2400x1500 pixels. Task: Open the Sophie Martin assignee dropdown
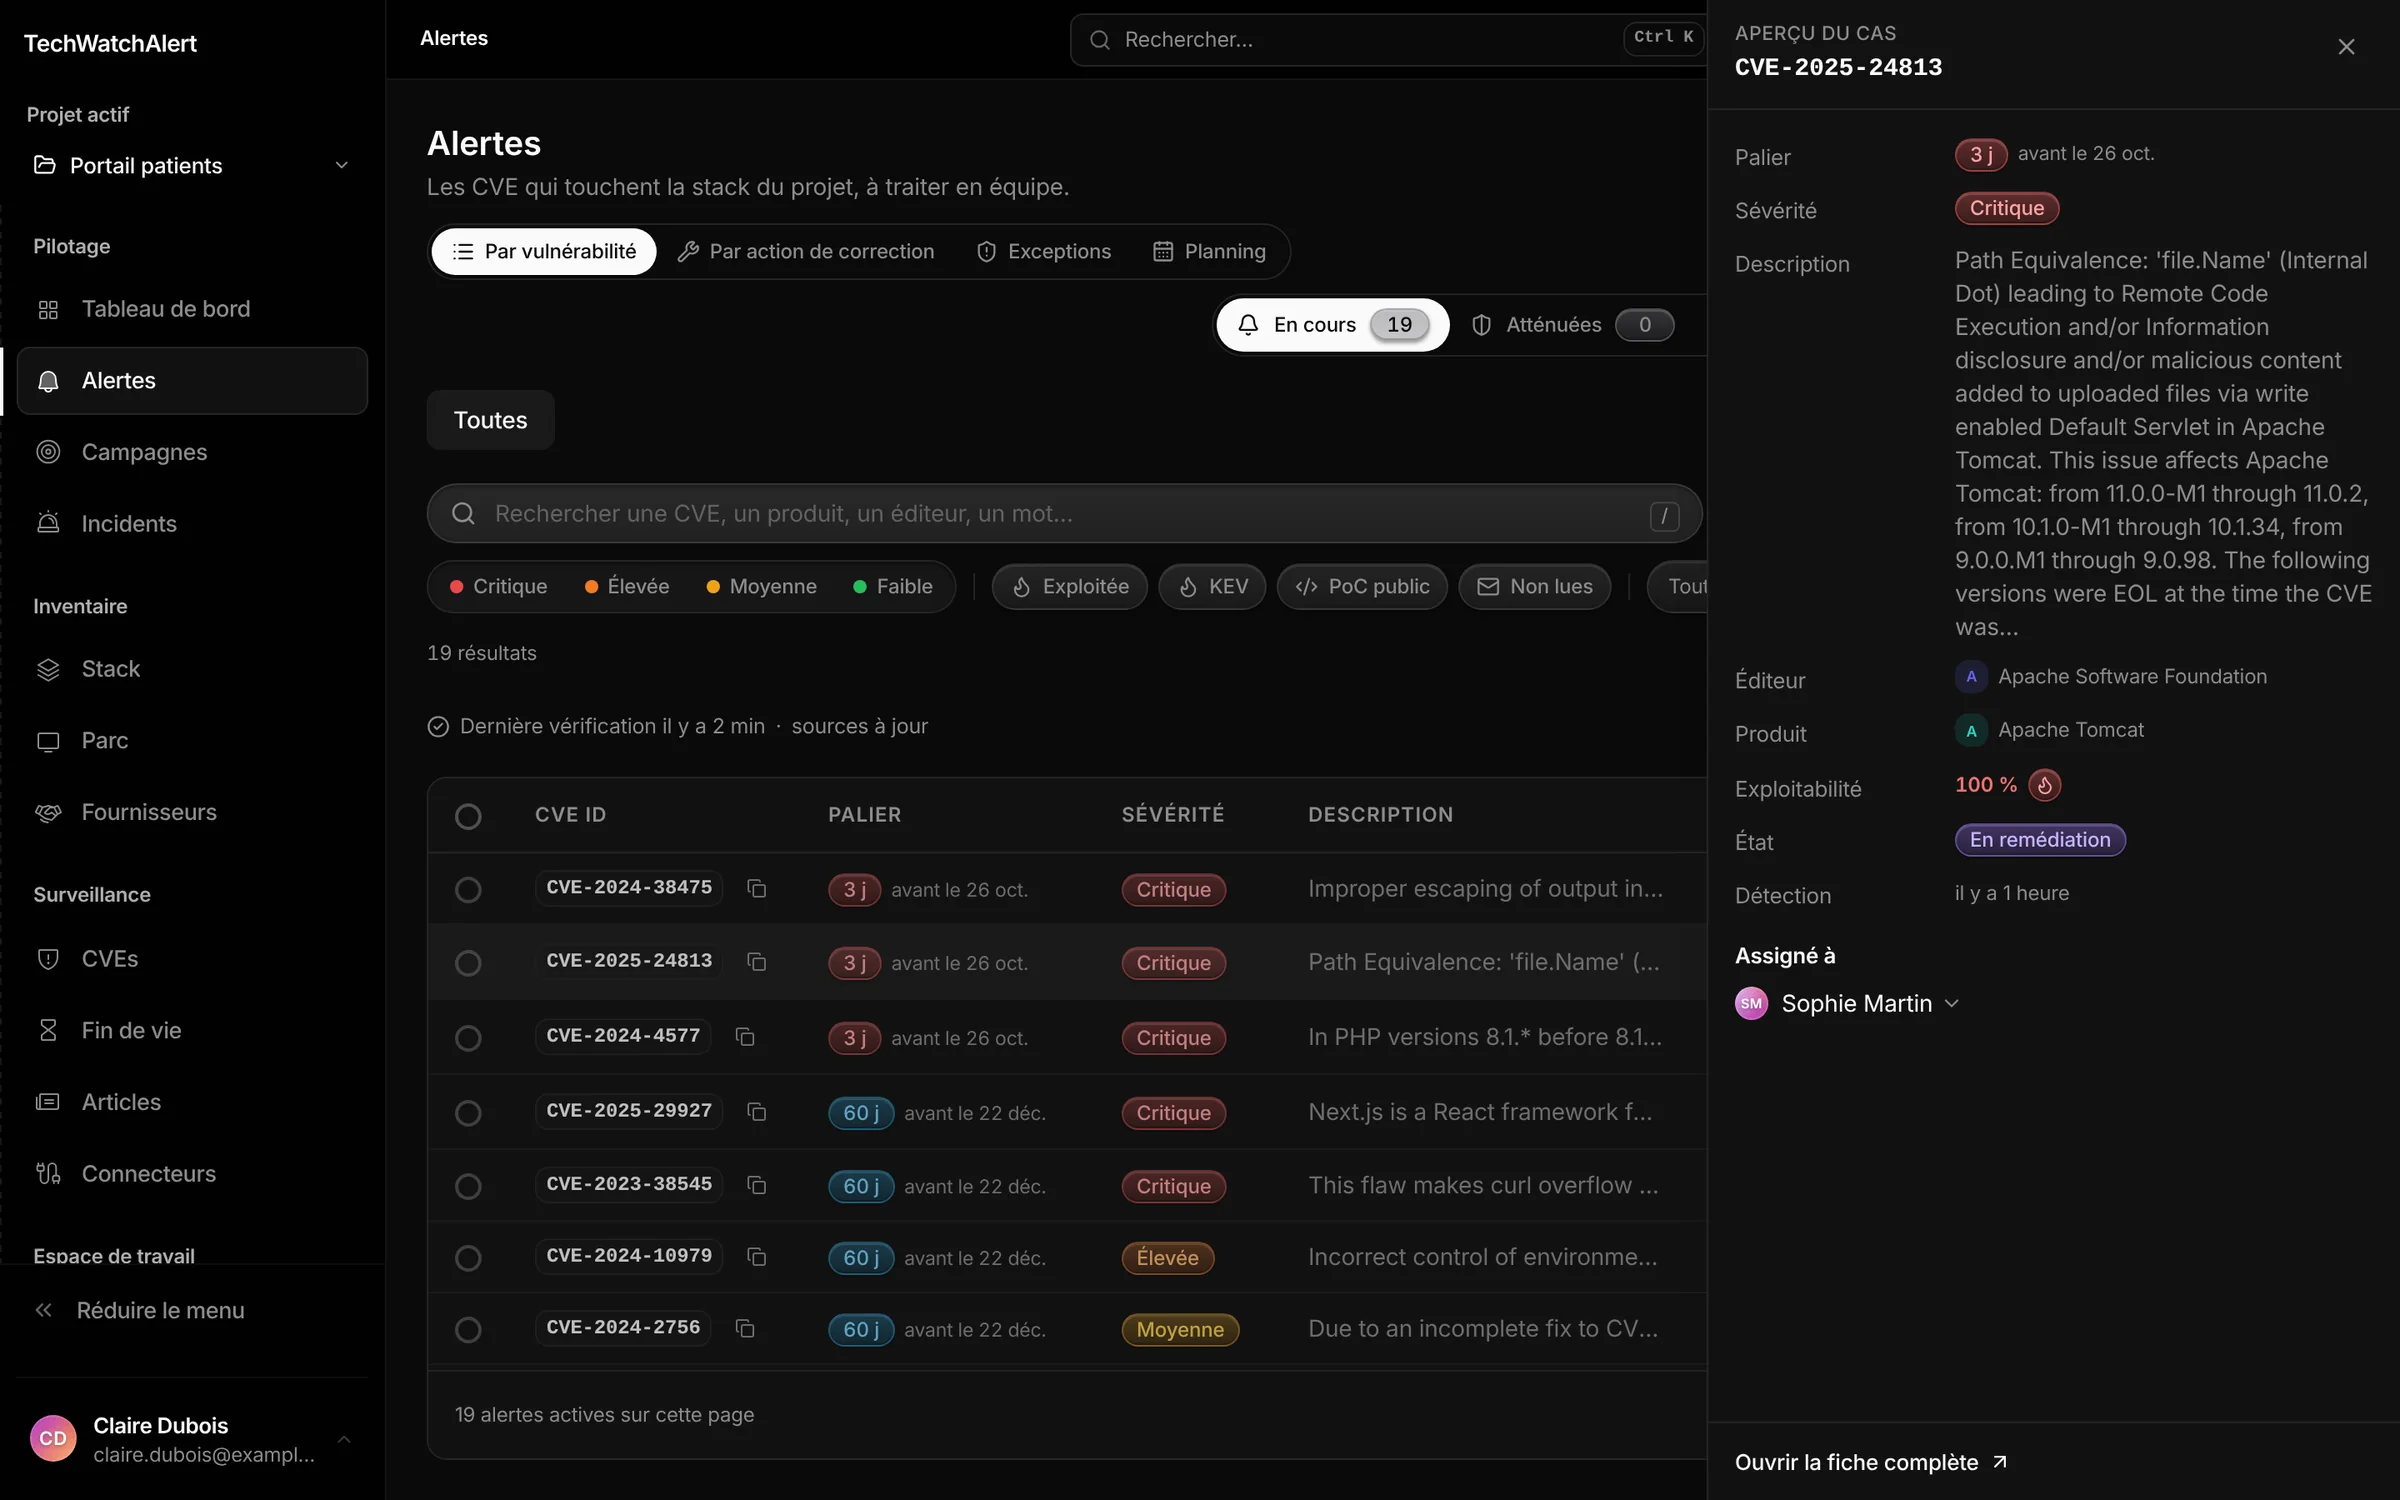click(x=1847, y=1003)
